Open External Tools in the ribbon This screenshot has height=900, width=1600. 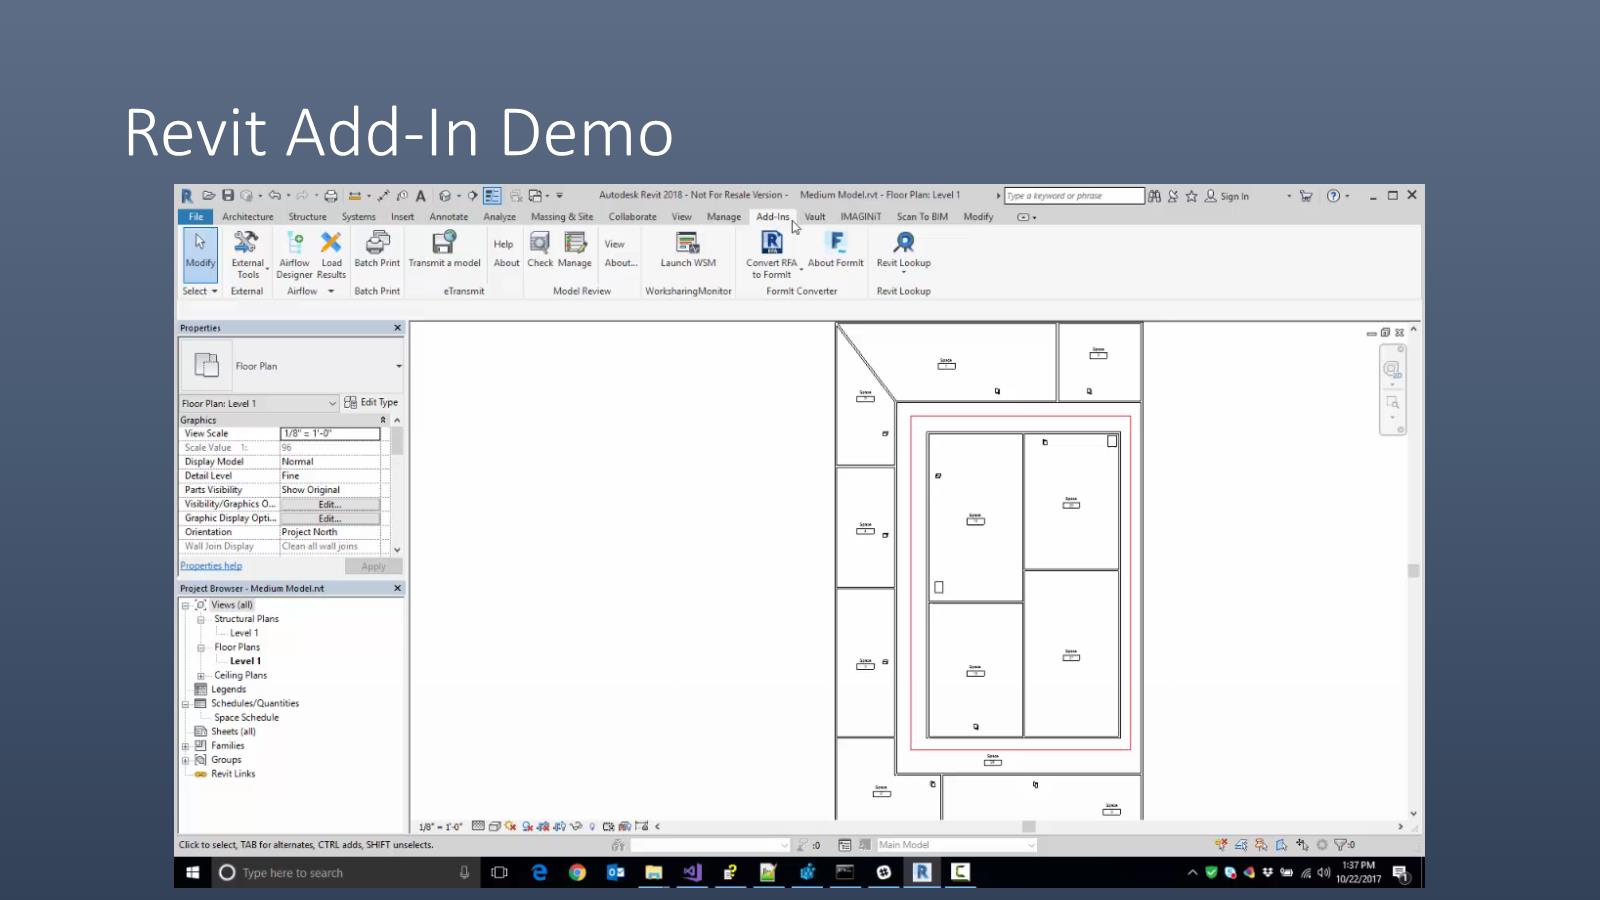pos(247,255)
